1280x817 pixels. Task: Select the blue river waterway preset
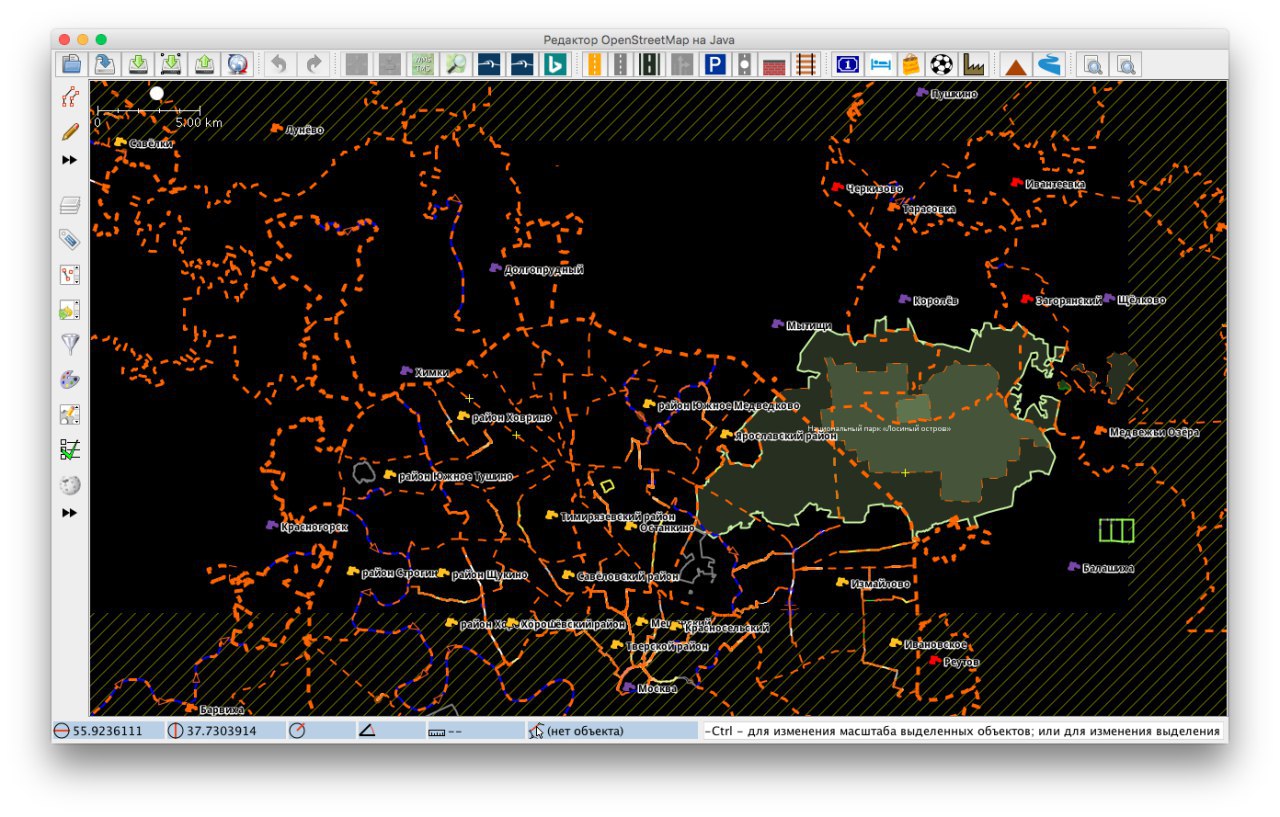point(1048,65)
